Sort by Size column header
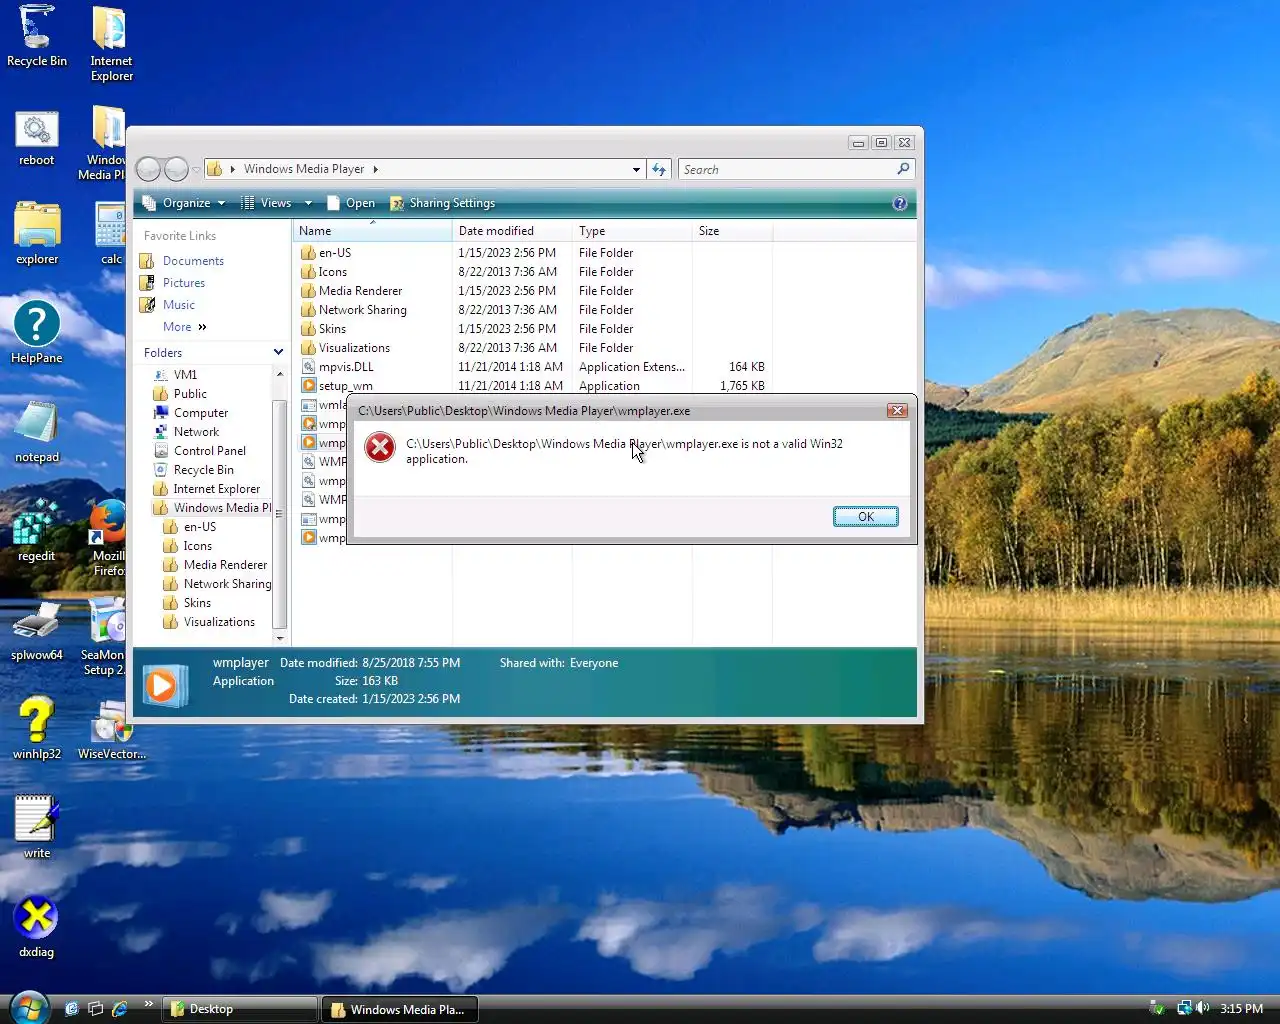Viewport: 1280px width, 1024px height. tap(732, 231)
